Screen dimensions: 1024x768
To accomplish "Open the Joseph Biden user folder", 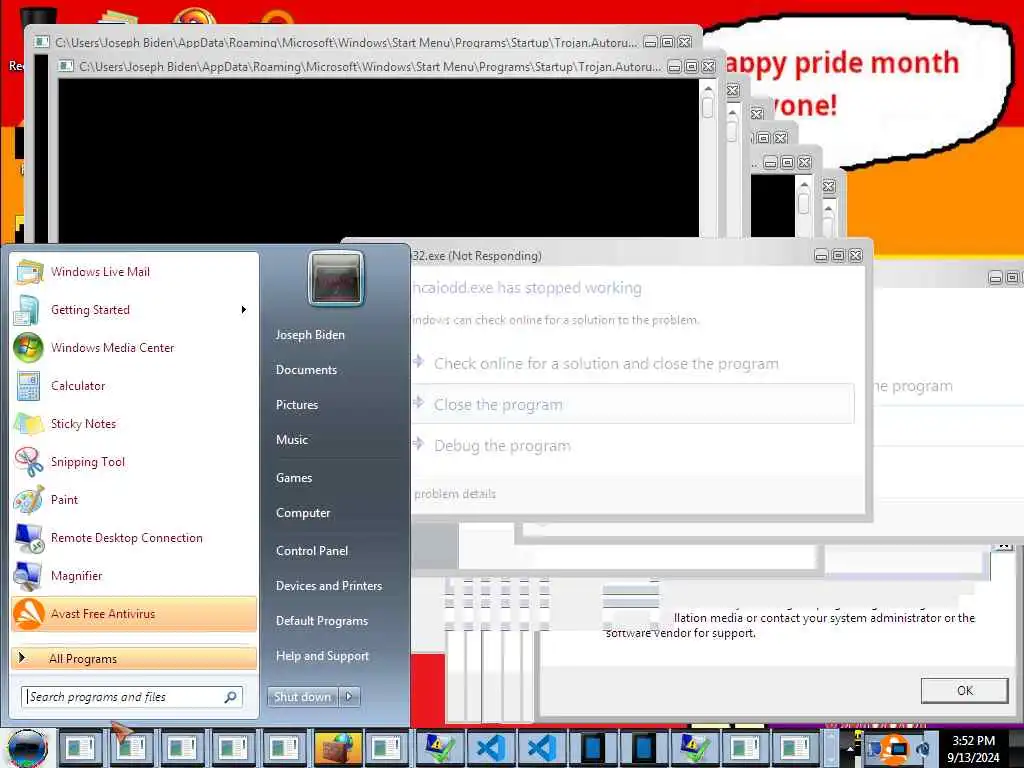I will pyautogui.click(x=310, y=334).
